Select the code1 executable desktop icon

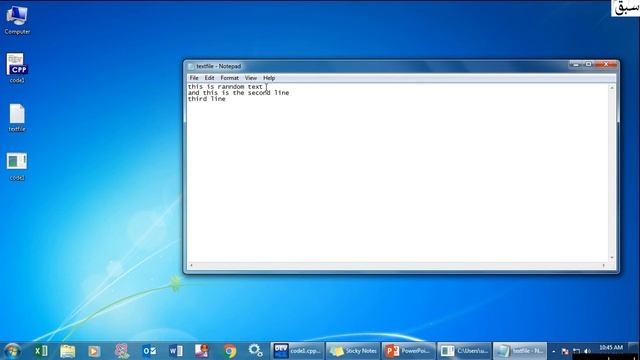[17, 166]
